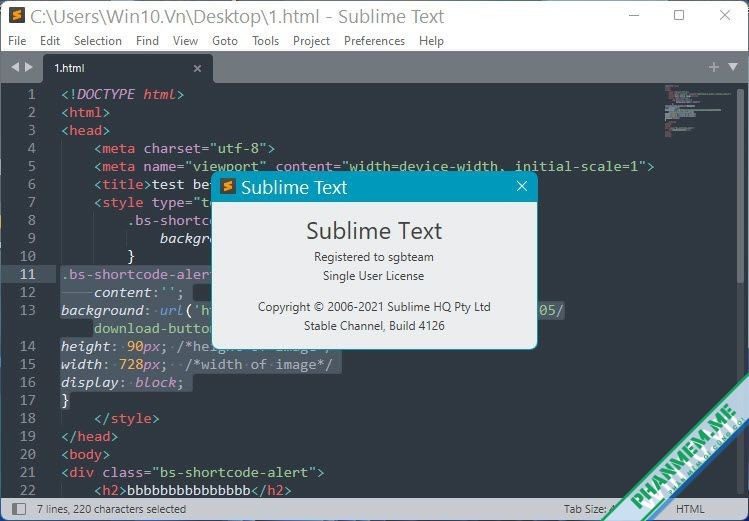Image resolution: width=749 pixels, height=521 pixels.
Task: Click line number 11 in gutter
Action: tap(27, 275)
